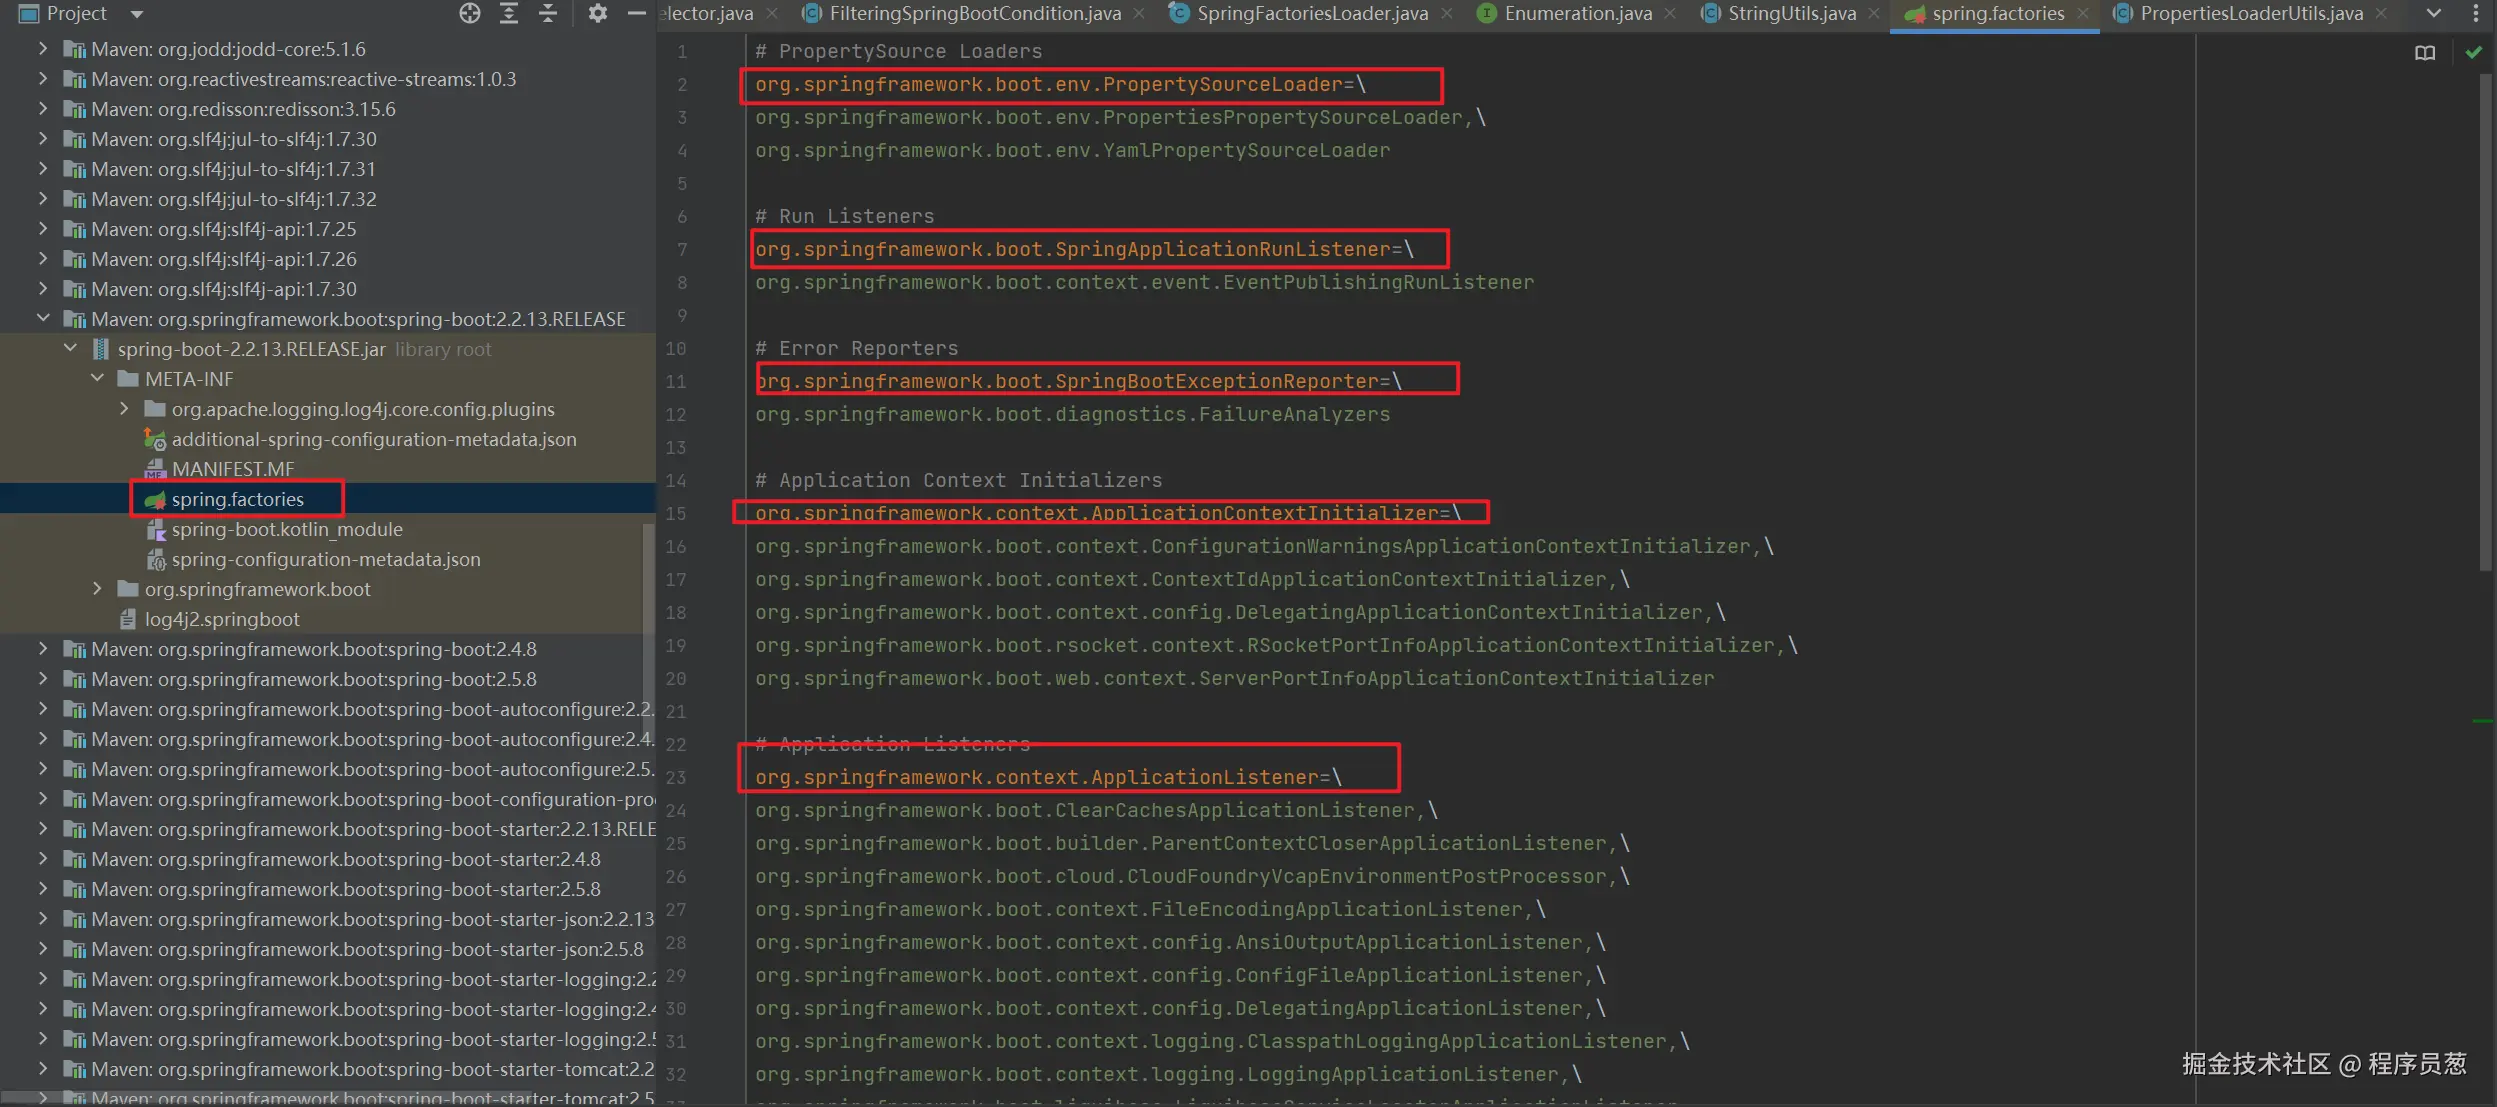Select spring-configuration-metadata.json file
The width and height of the screenshot is (2497, 1107).
tap(325, 559)
